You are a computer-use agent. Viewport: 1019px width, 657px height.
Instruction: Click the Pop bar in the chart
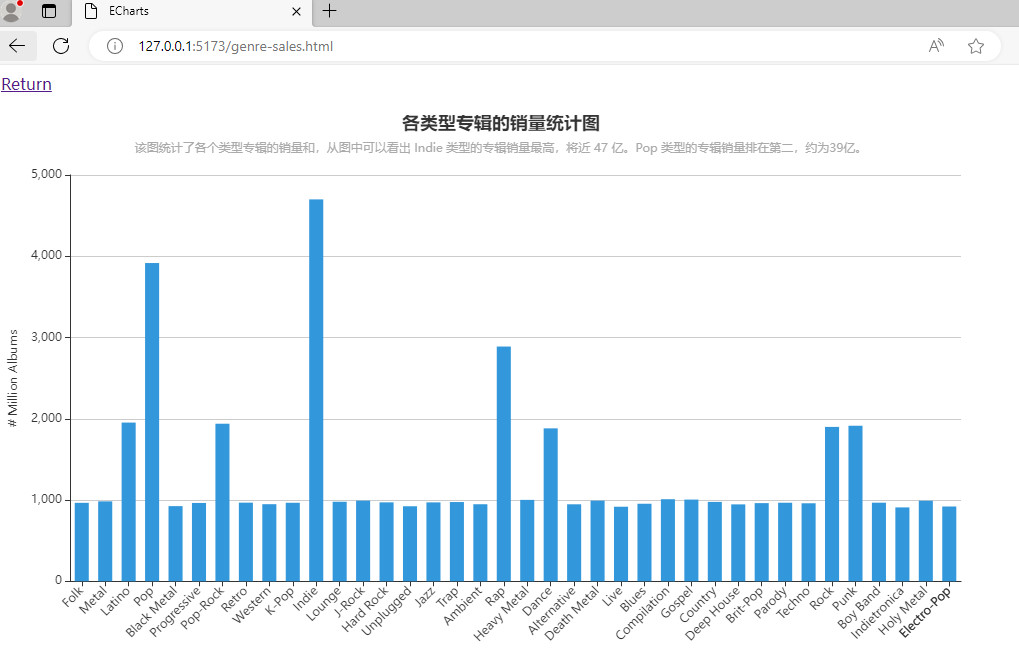[x=152, y=422]
